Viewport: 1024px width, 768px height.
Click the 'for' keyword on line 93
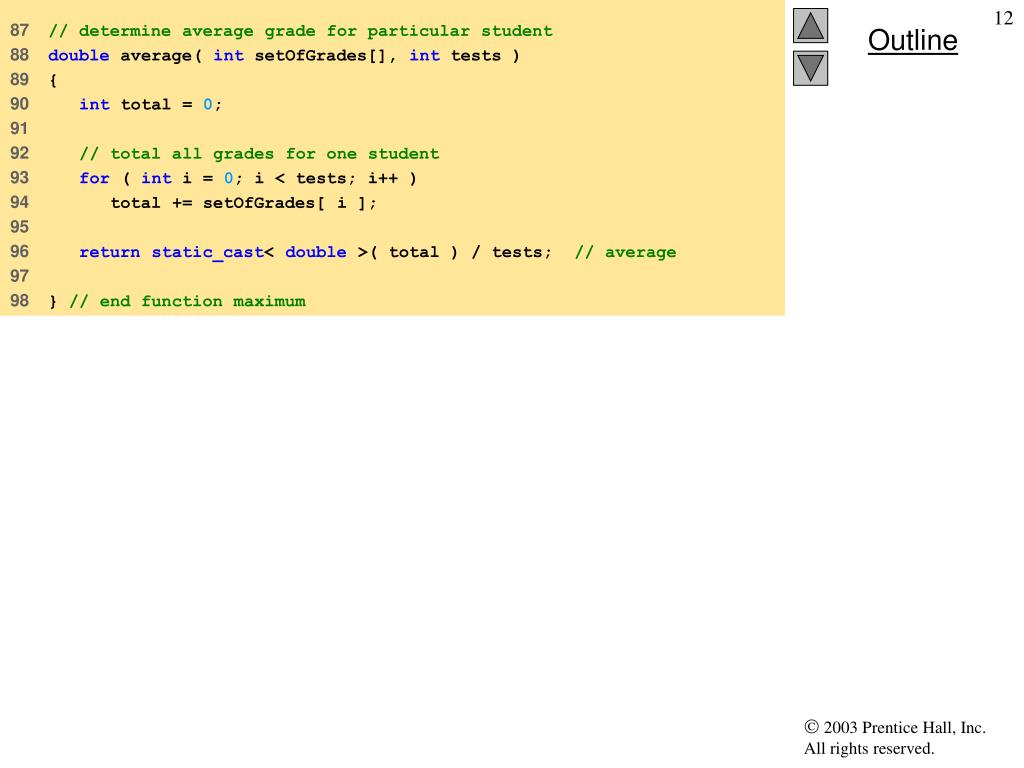(x=94, y=178)
